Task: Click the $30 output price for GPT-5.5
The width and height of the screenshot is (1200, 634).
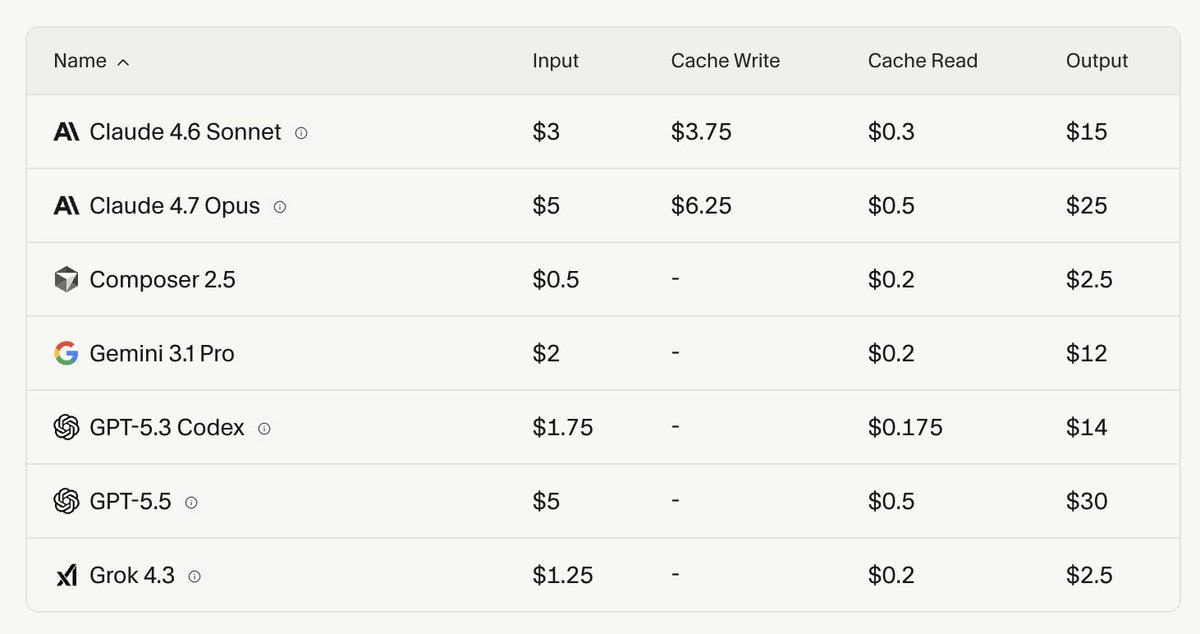Action: pyautogui.click(x=1086, y=502)
